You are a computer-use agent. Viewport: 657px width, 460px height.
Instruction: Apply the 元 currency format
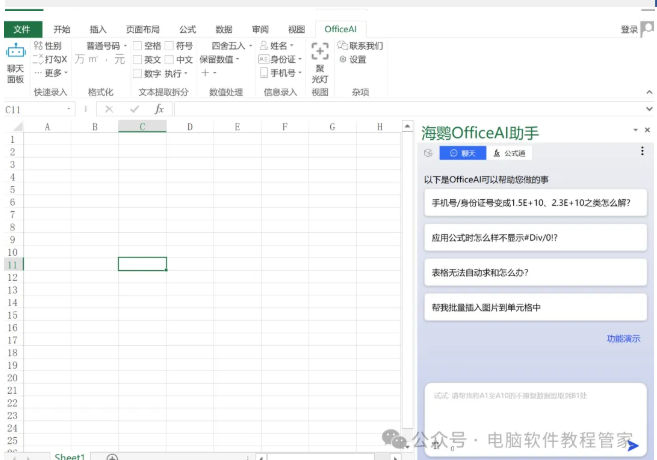[x=120, y=59]
